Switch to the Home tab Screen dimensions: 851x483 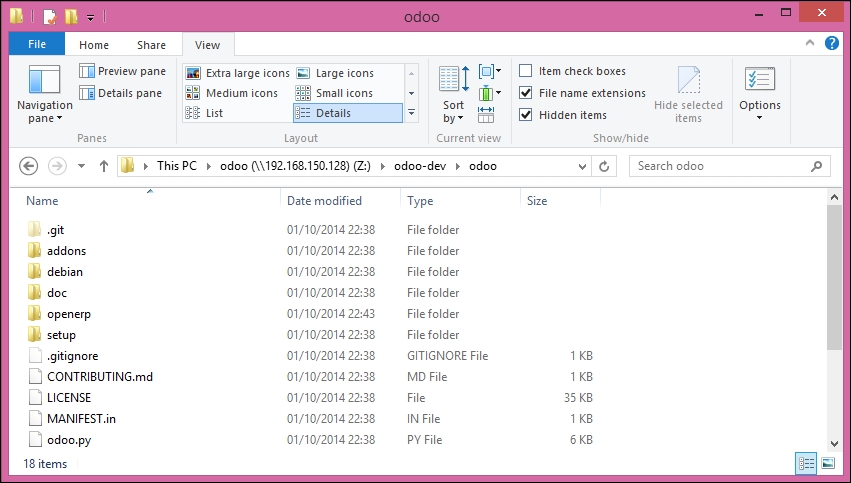tap(94, 45)
